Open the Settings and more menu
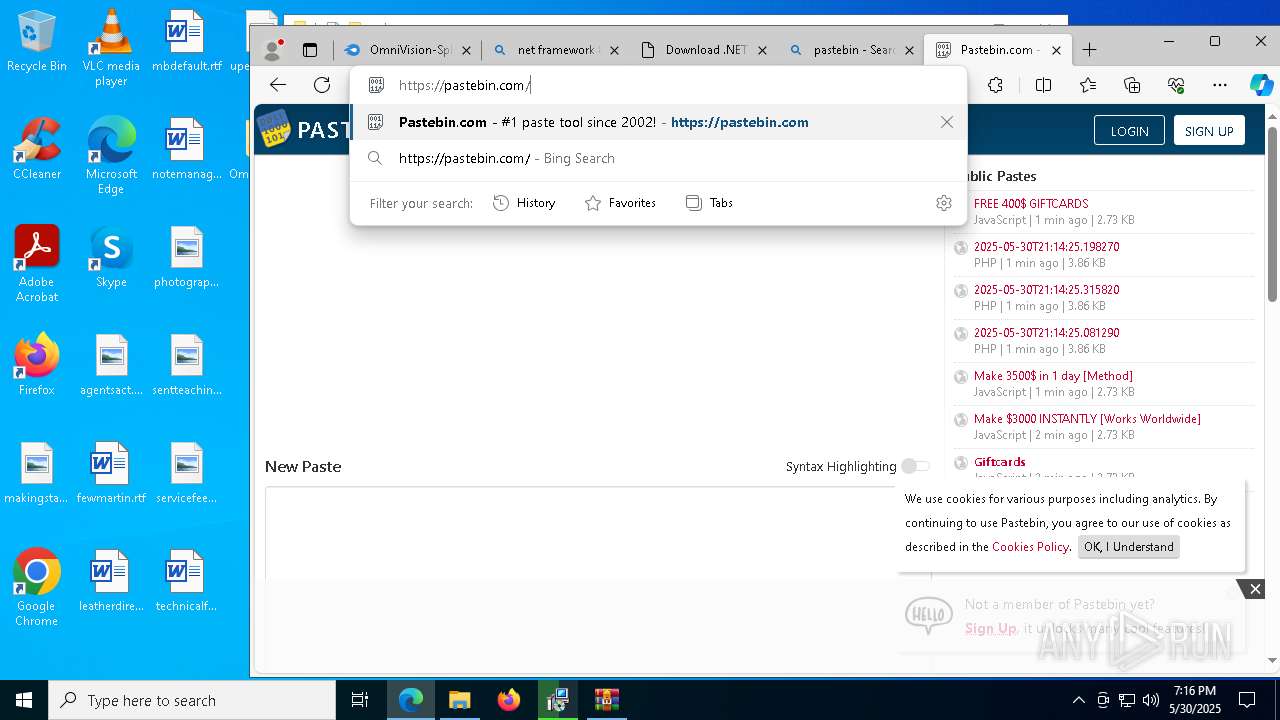The image size is (1280, 720). pos(1220,85)
